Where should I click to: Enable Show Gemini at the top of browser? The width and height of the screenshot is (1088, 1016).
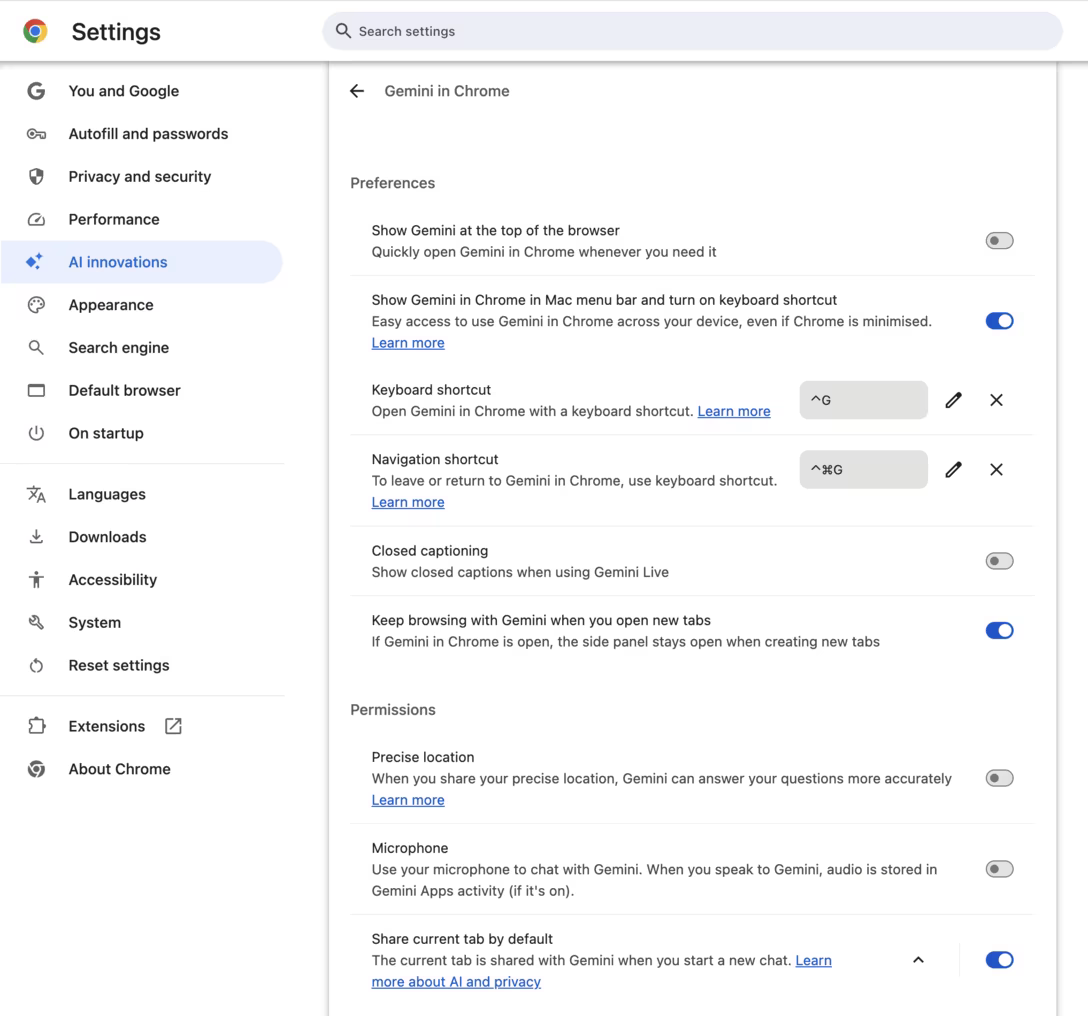click(x=999, y=241)
